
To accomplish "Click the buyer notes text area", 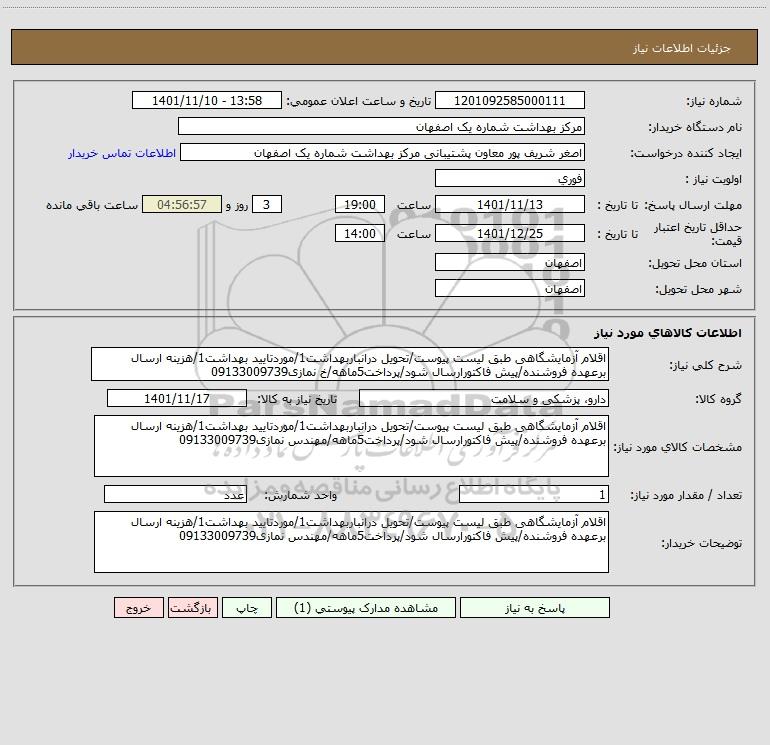I will 351,542.
